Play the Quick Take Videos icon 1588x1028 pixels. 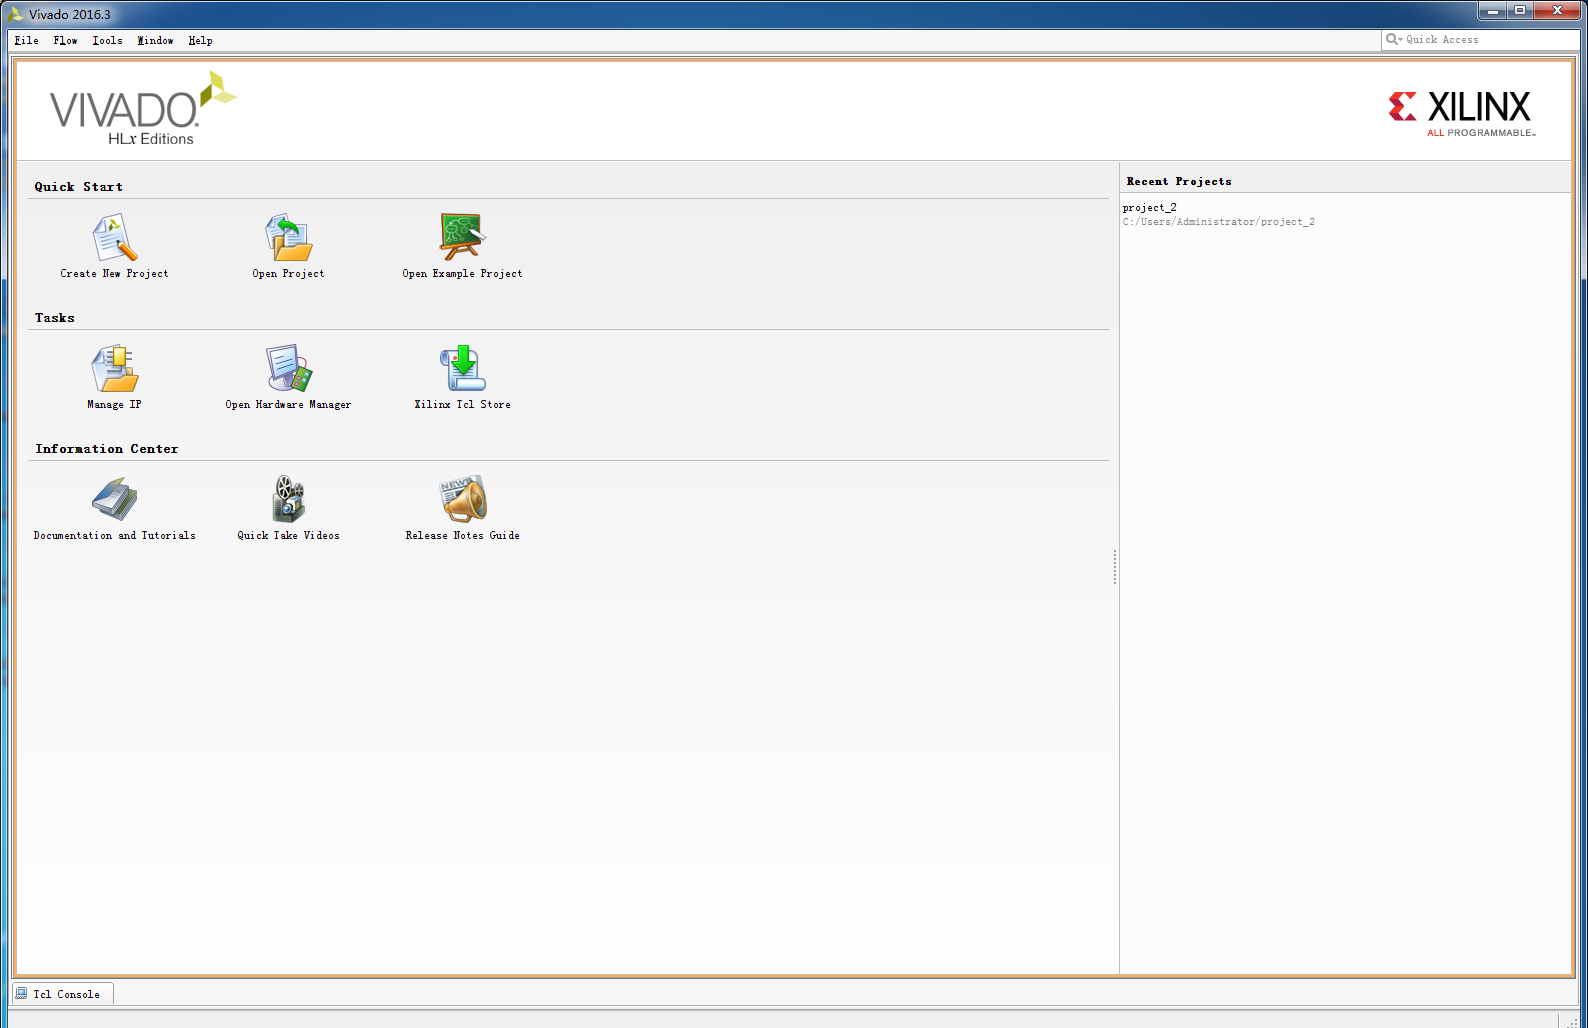coord(288,500)
